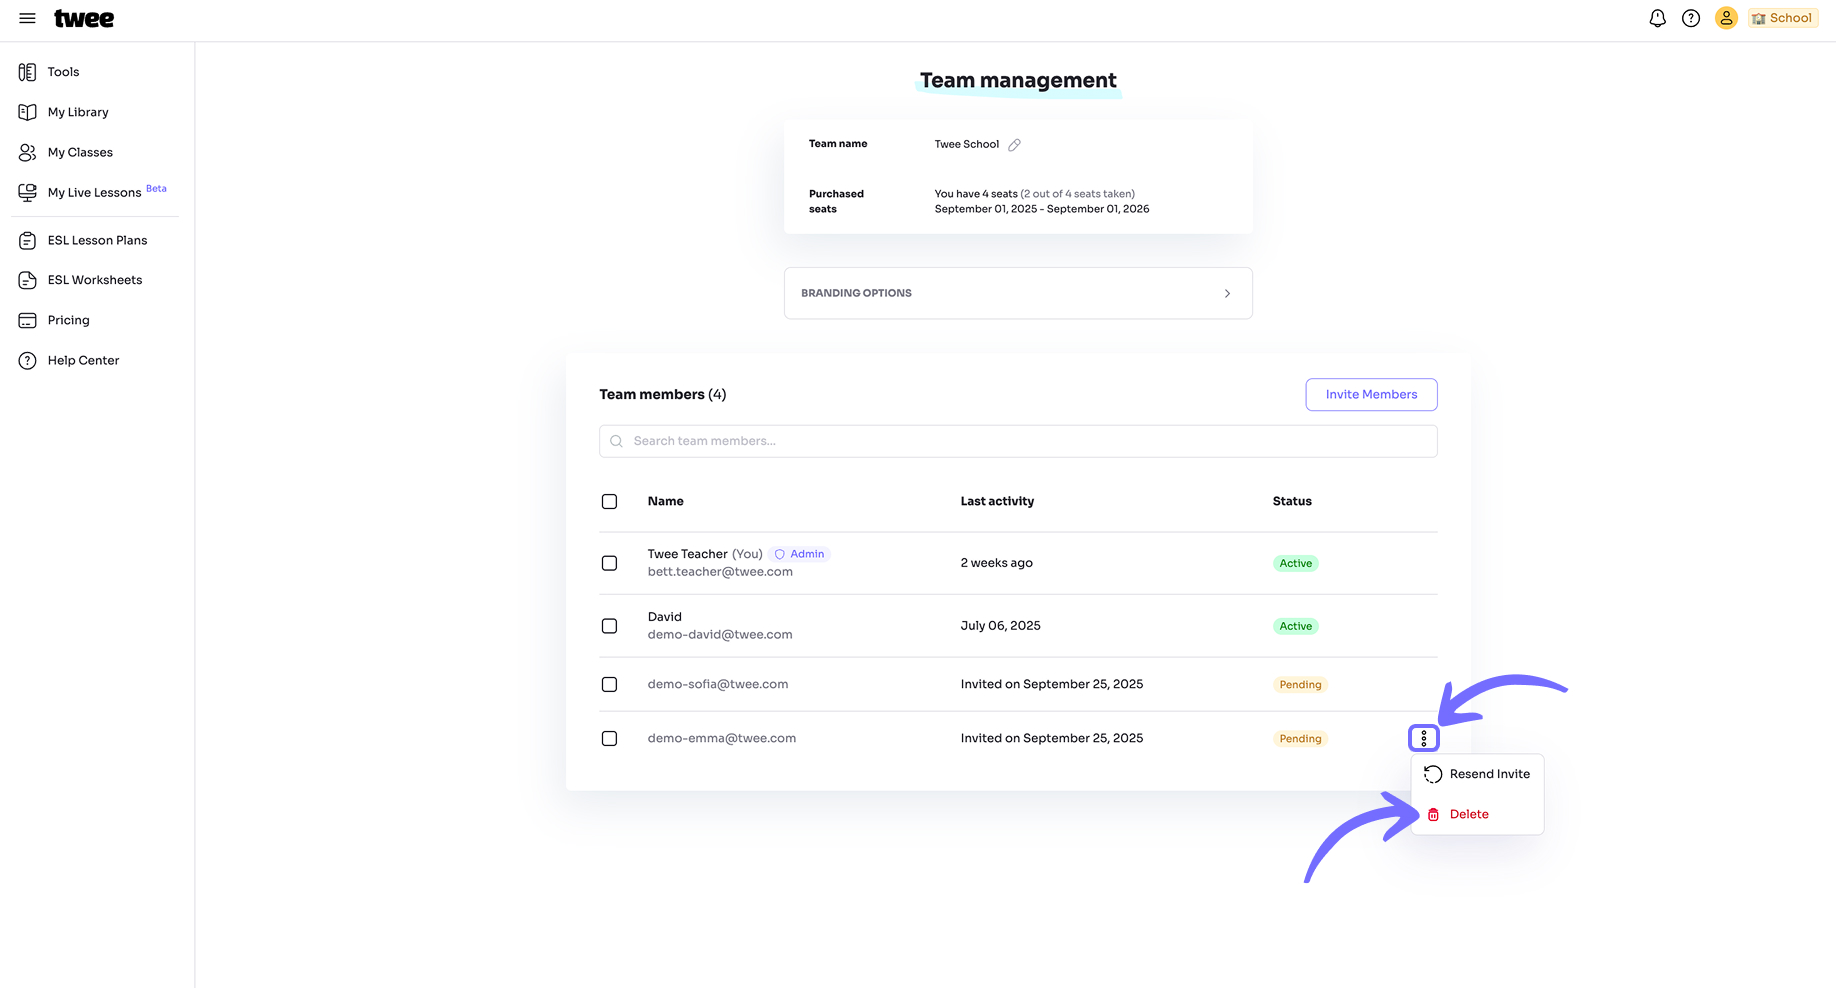Click the '2 weeks ago' activity cell
The image size is (1836, 988).
(996, 563)
